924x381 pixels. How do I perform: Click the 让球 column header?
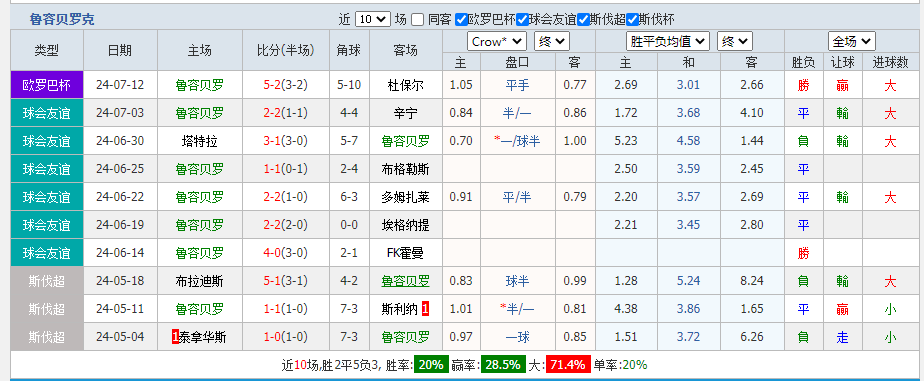(843, 62)
